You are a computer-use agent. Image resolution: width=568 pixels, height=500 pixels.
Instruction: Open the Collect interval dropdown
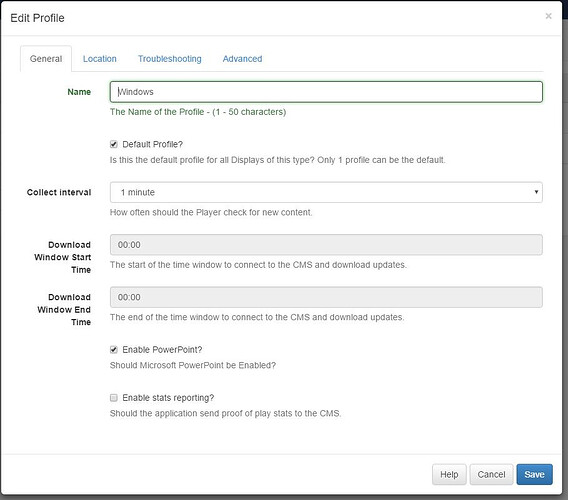326,192
